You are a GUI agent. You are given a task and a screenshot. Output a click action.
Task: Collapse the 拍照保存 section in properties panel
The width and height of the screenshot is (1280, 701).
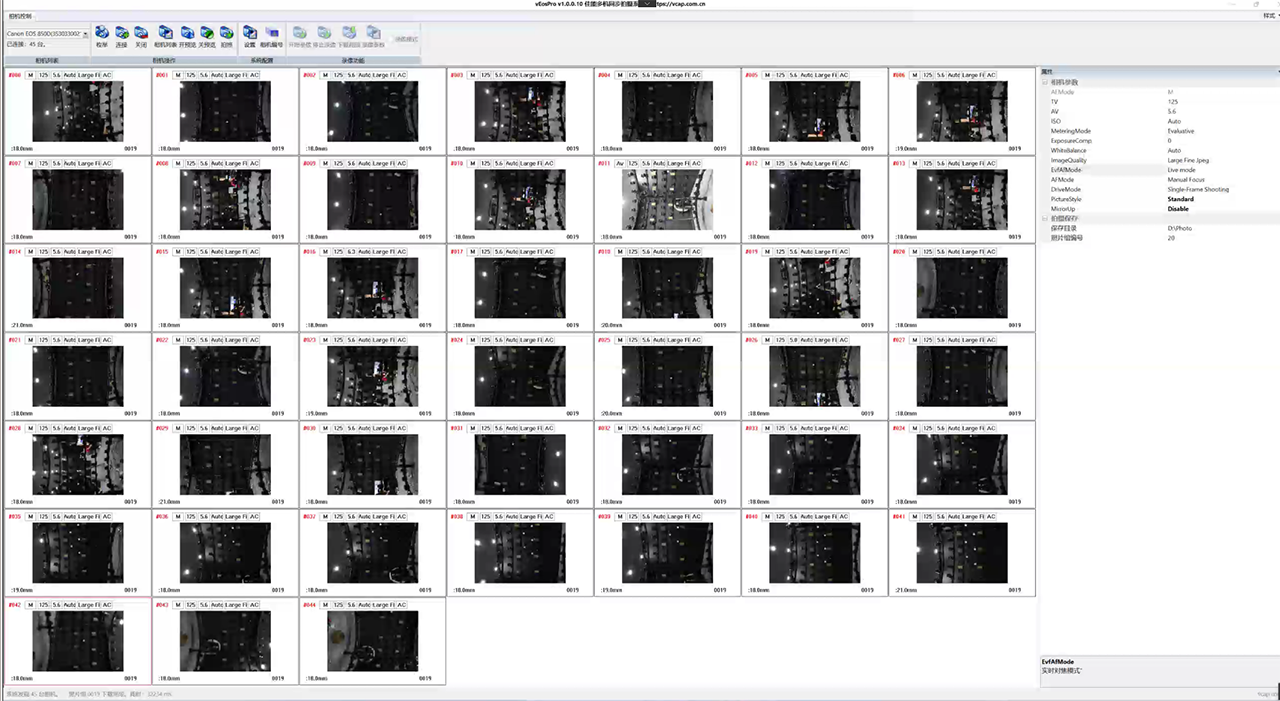click(1045, 218)
